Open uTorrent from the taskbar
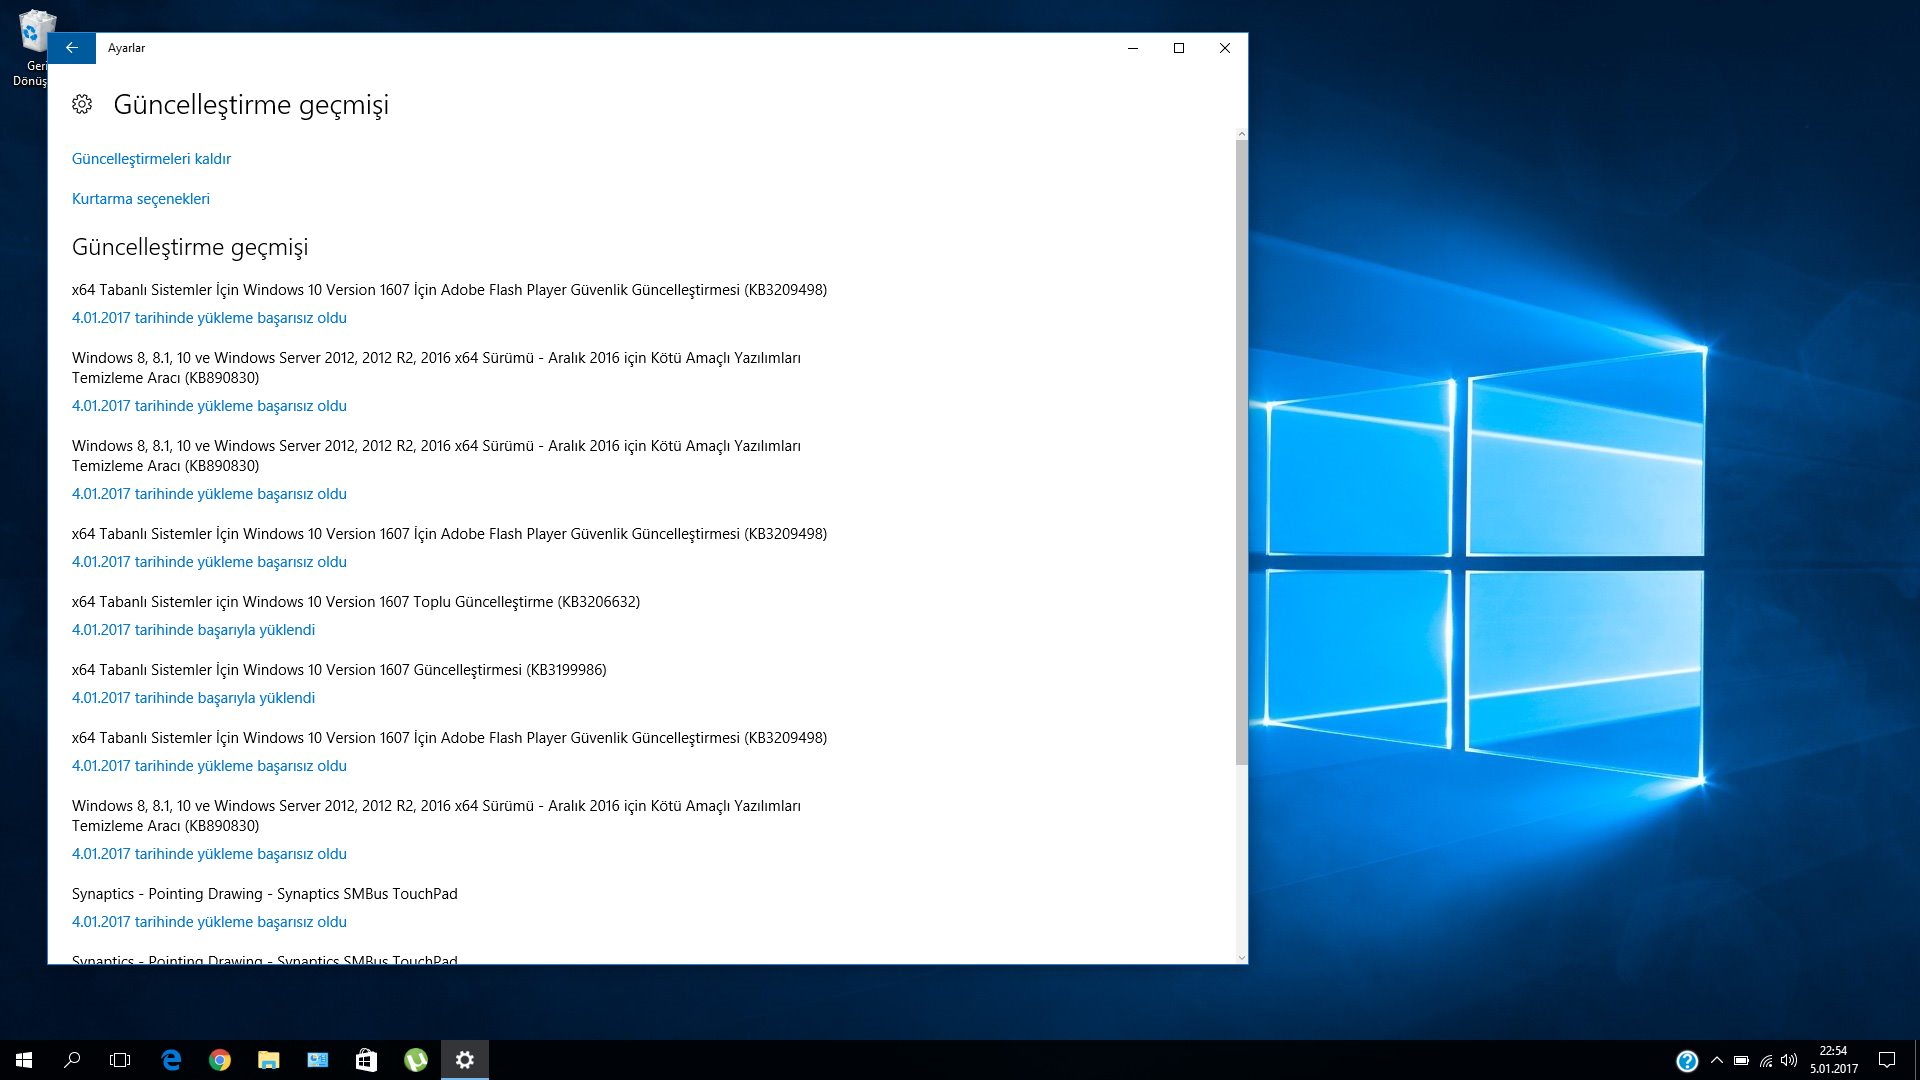The height and width of the screenshot is (1080, 1920). pyautogui.click(x=416, y=1060)
